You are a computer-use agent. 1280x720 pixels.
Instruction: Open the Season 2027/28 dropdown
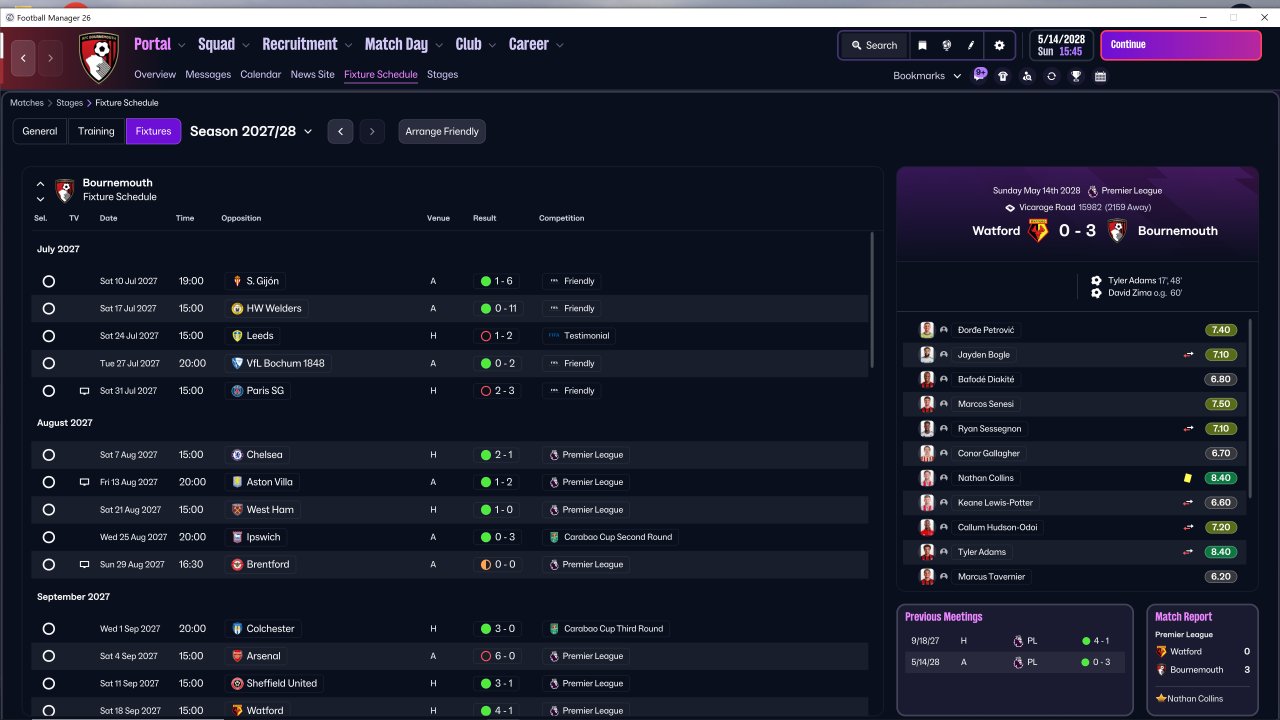click(x=251, y=131)
